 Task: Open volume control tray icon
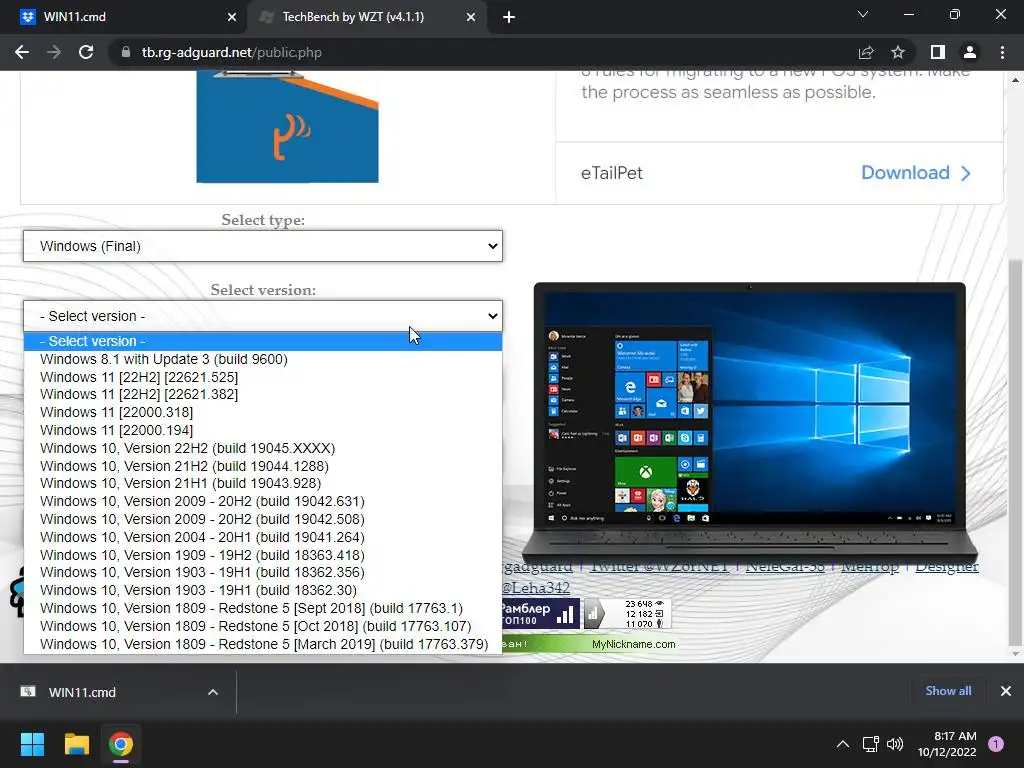(895, 744)
